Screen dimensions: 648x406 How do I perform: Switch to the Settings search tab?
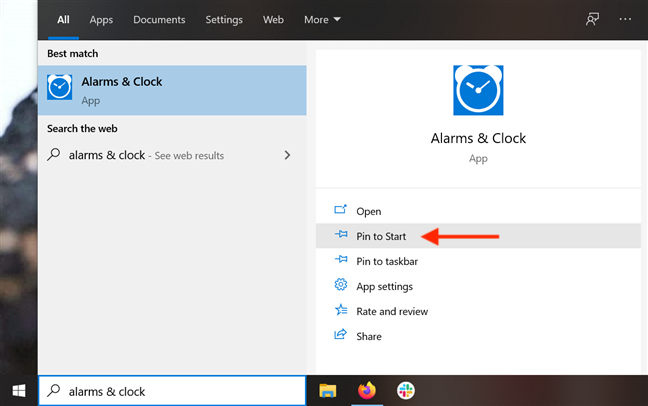pos(224,19)
